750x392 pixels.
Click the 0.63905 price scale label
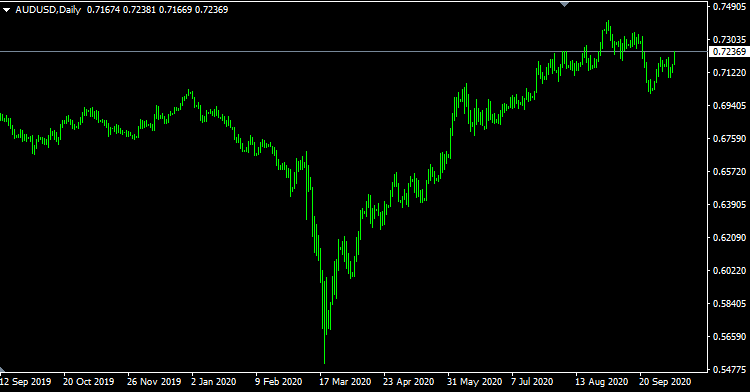pos(729,205)
